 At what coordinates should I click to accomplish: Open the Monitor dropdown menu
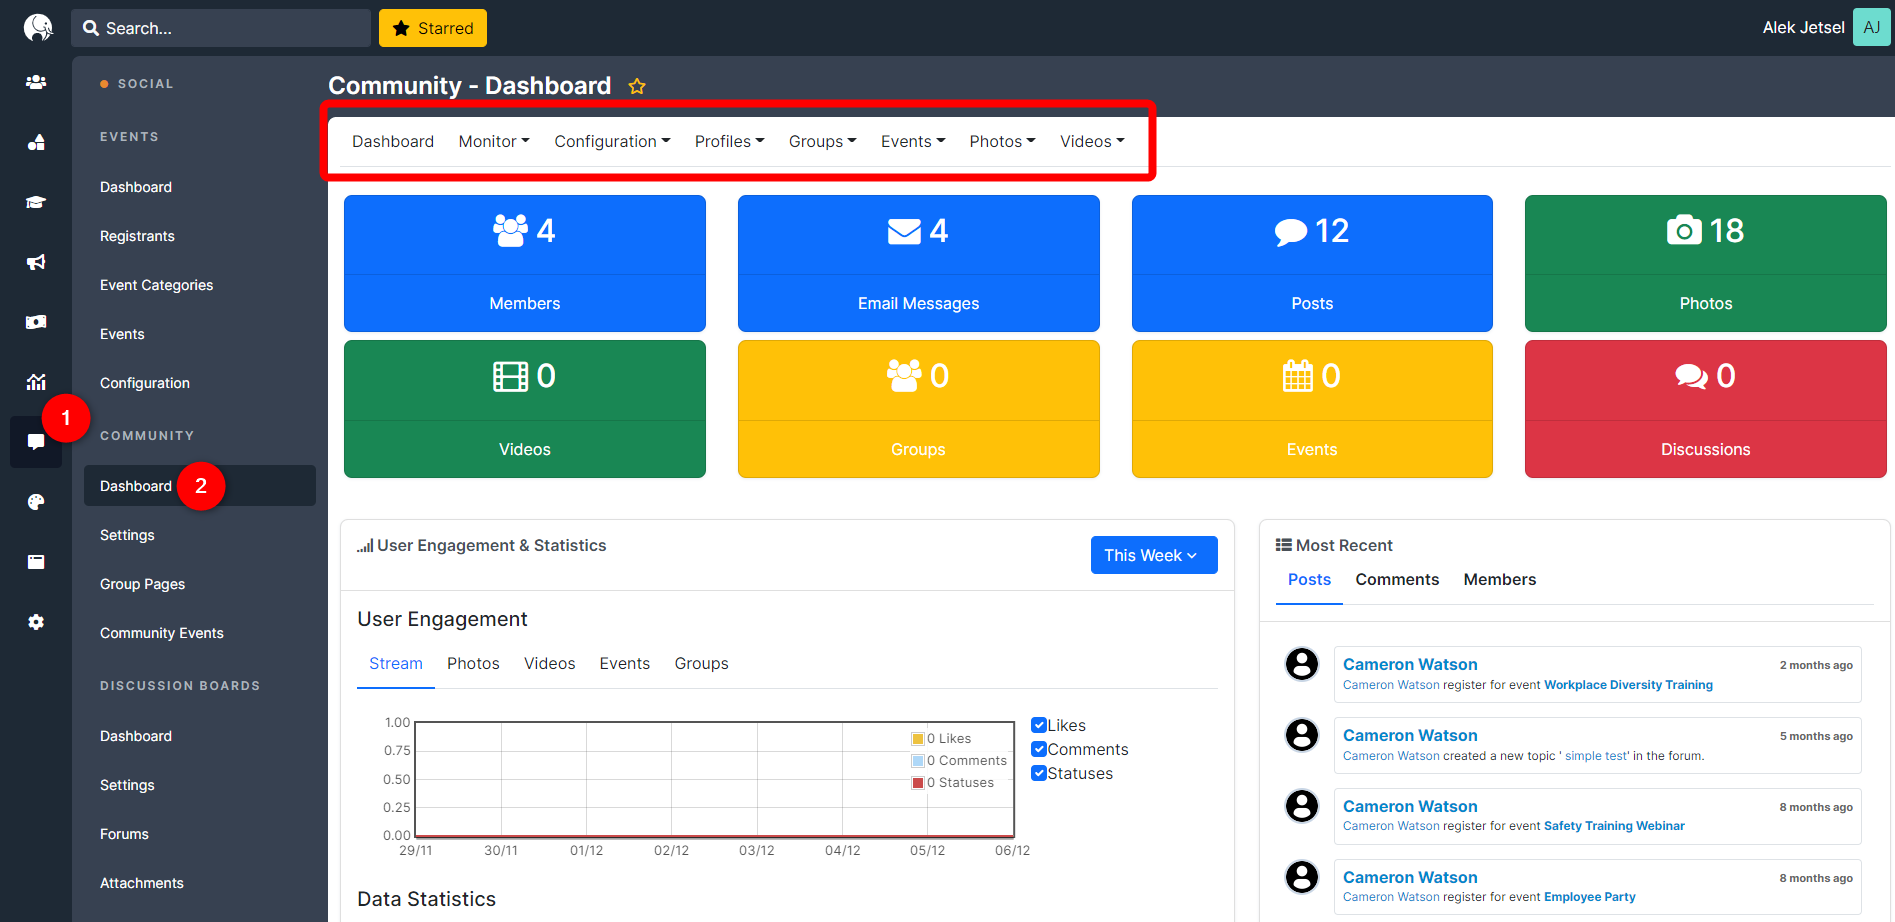pyautogui.click(x=493, y=141)
